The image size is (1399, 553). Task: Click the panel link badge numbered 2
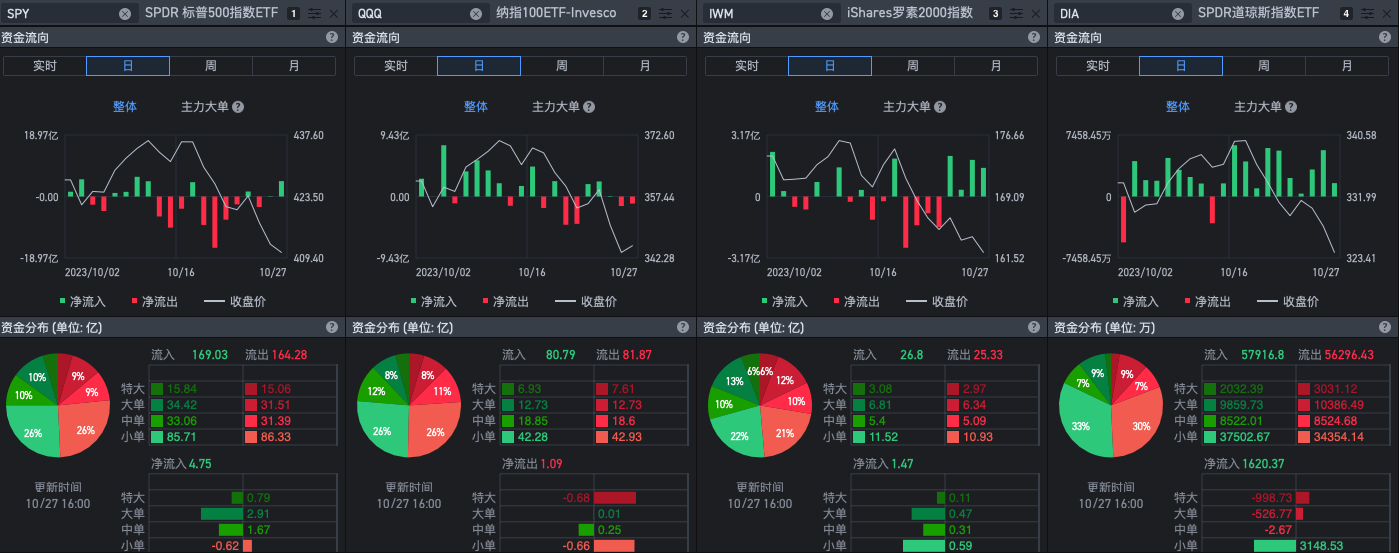pyautogui.click(x=644, y=14)
